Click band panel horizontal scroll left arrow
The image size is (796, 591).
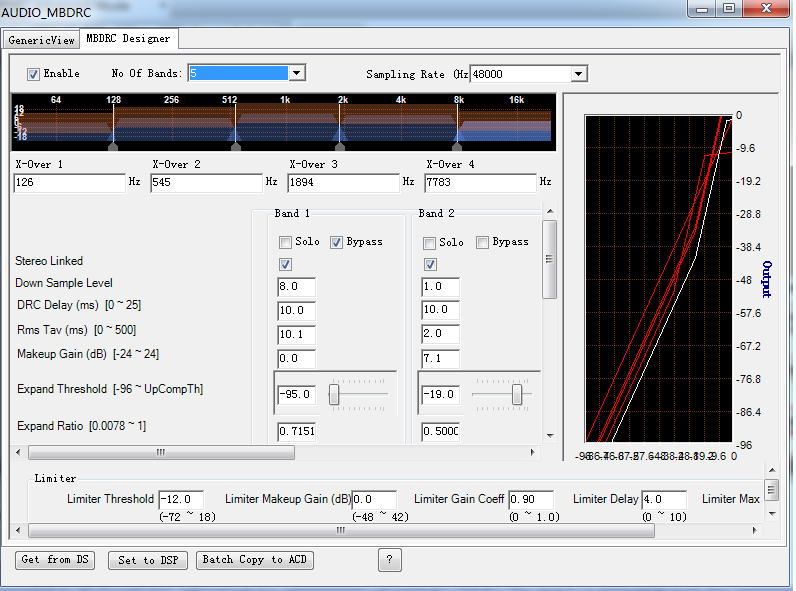[x=19, y=452]
